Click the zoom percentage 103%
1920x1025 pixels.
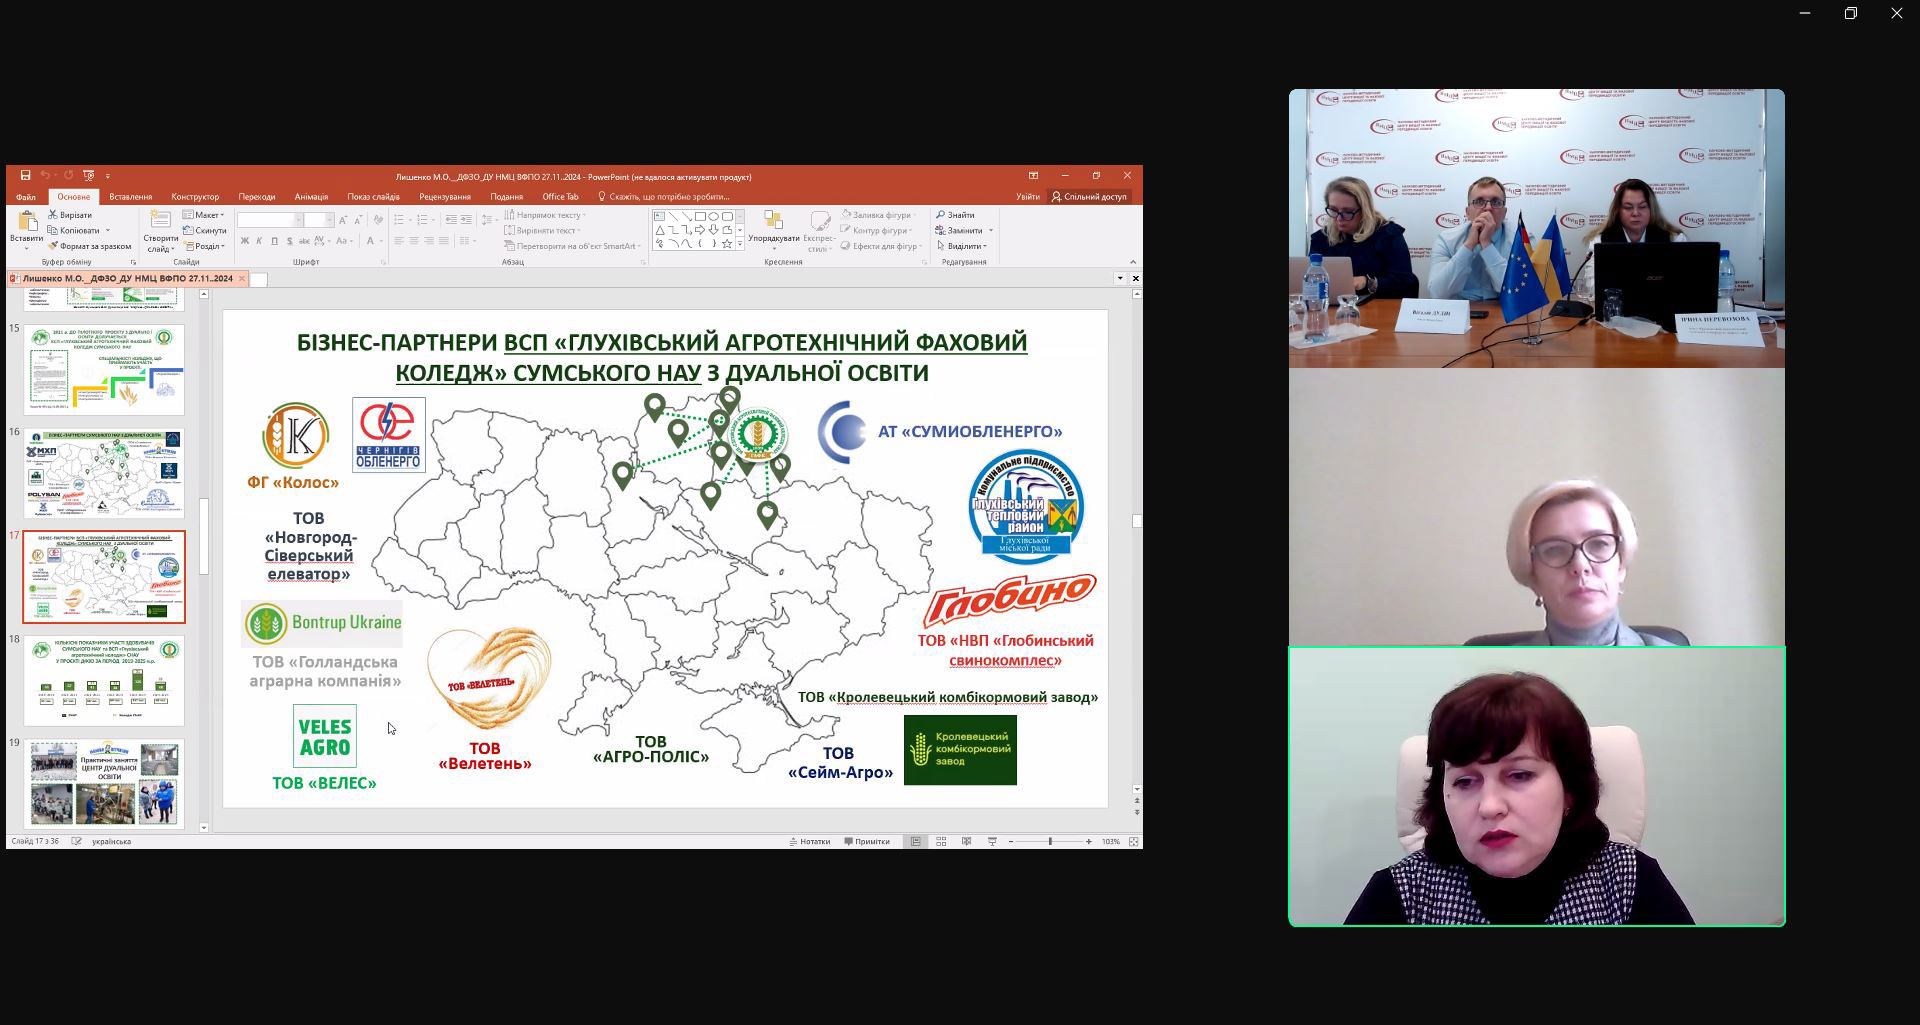[x=1111, y=842]
